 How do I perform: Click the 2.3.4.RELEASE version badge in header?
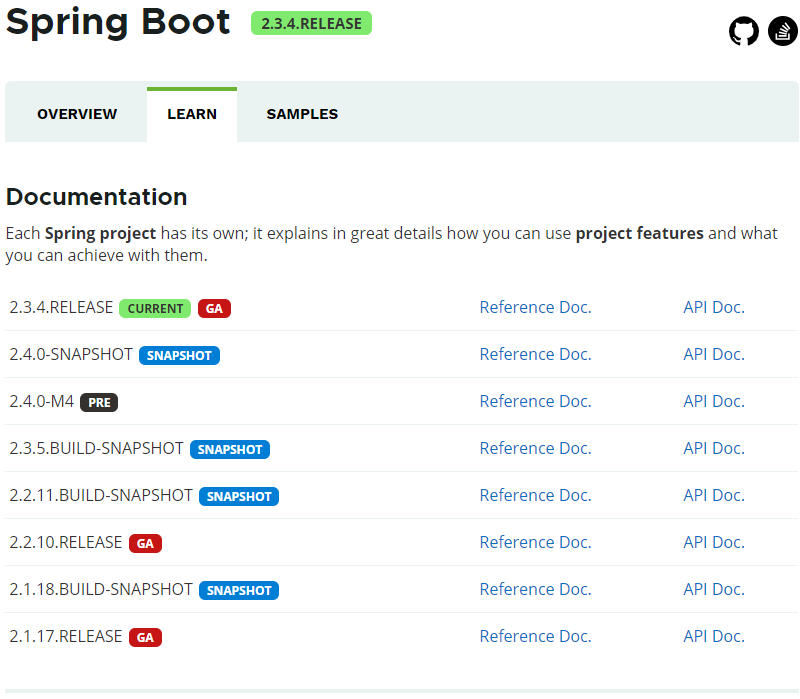[311, 23]
